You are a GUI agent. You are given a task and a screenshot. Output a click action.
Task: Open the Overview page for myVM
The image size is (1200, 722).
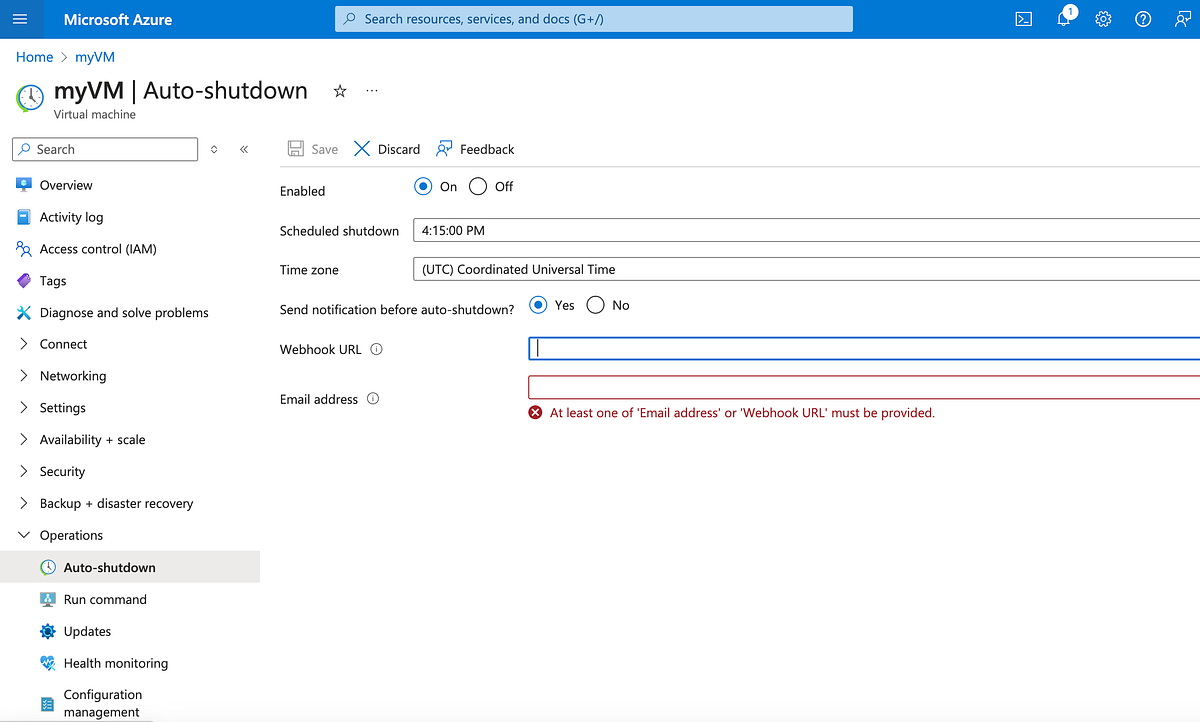(63, 184)
